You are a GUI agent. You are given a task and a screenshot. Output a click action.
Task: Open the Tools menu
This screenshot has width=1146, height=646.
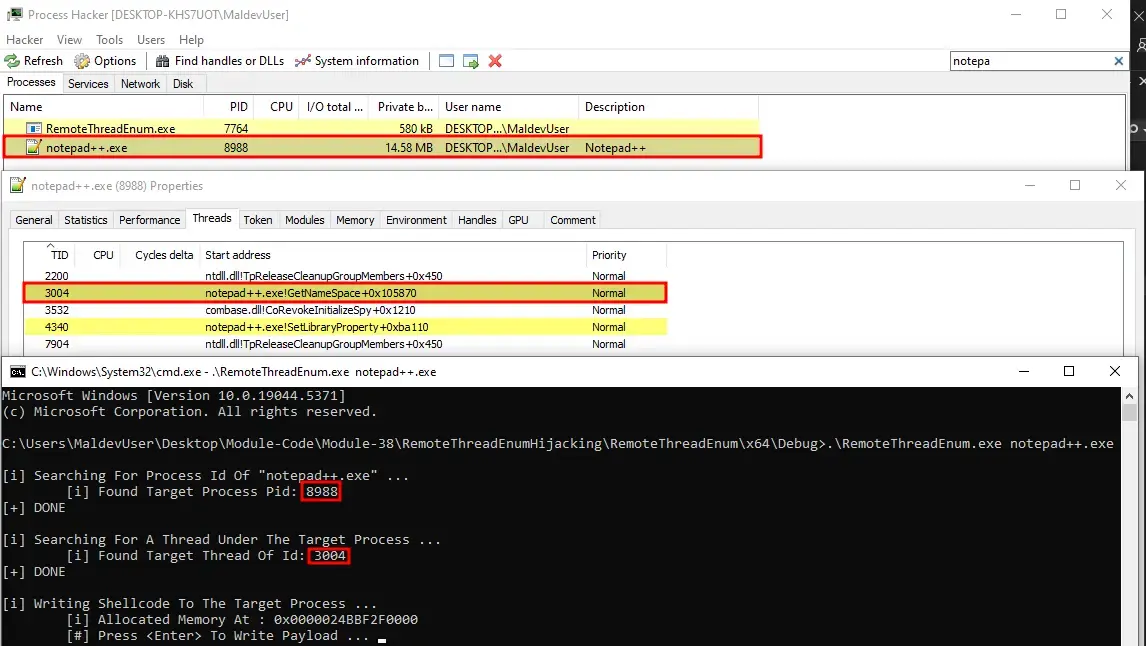point(109,40)
